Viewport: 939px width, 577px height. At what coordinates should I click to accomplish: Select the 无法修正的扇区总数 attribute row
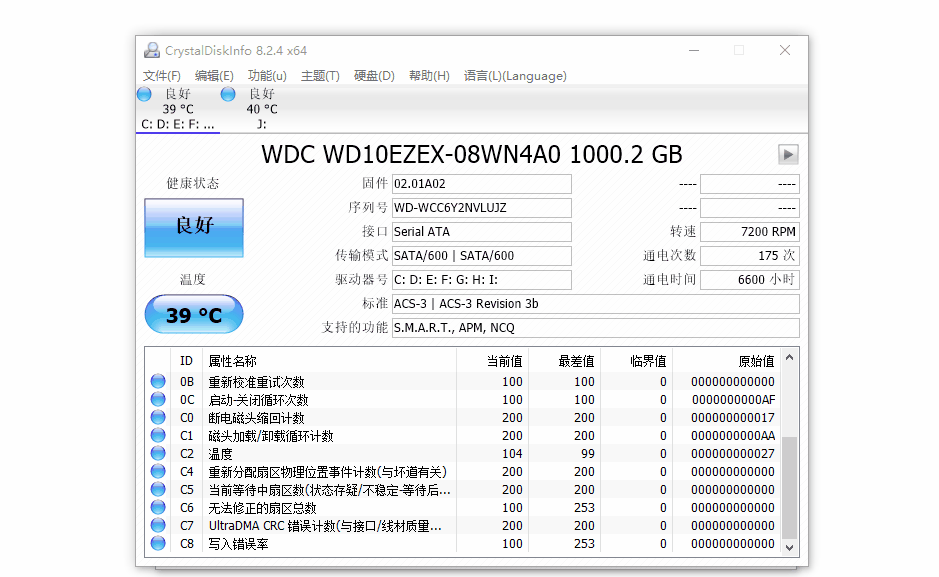click(x=464, y=508)
